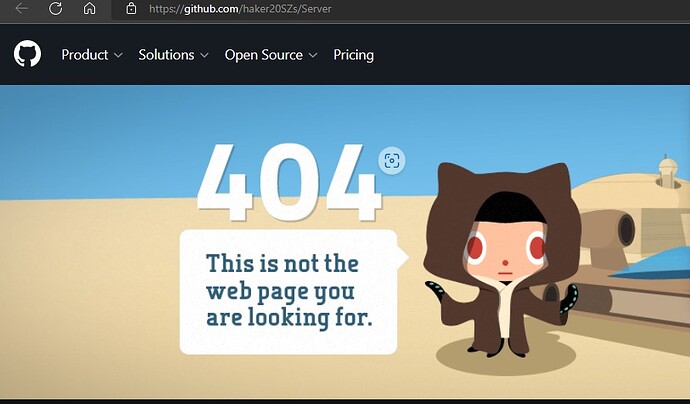Go to browser home icon
Image resolution: width=690 pixels, height=404 pixels.
(89, 8)
